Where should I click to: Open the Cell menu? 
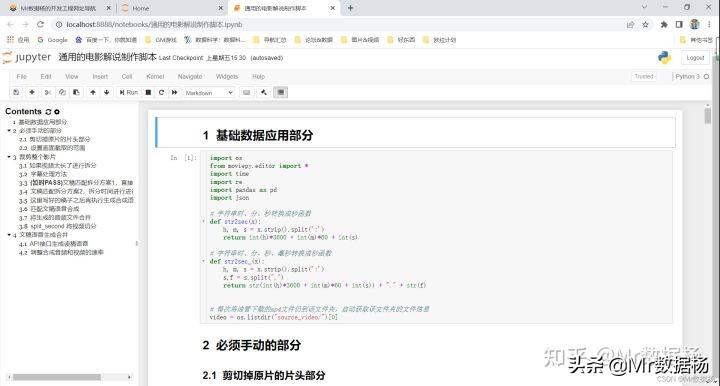click(127, 77)
